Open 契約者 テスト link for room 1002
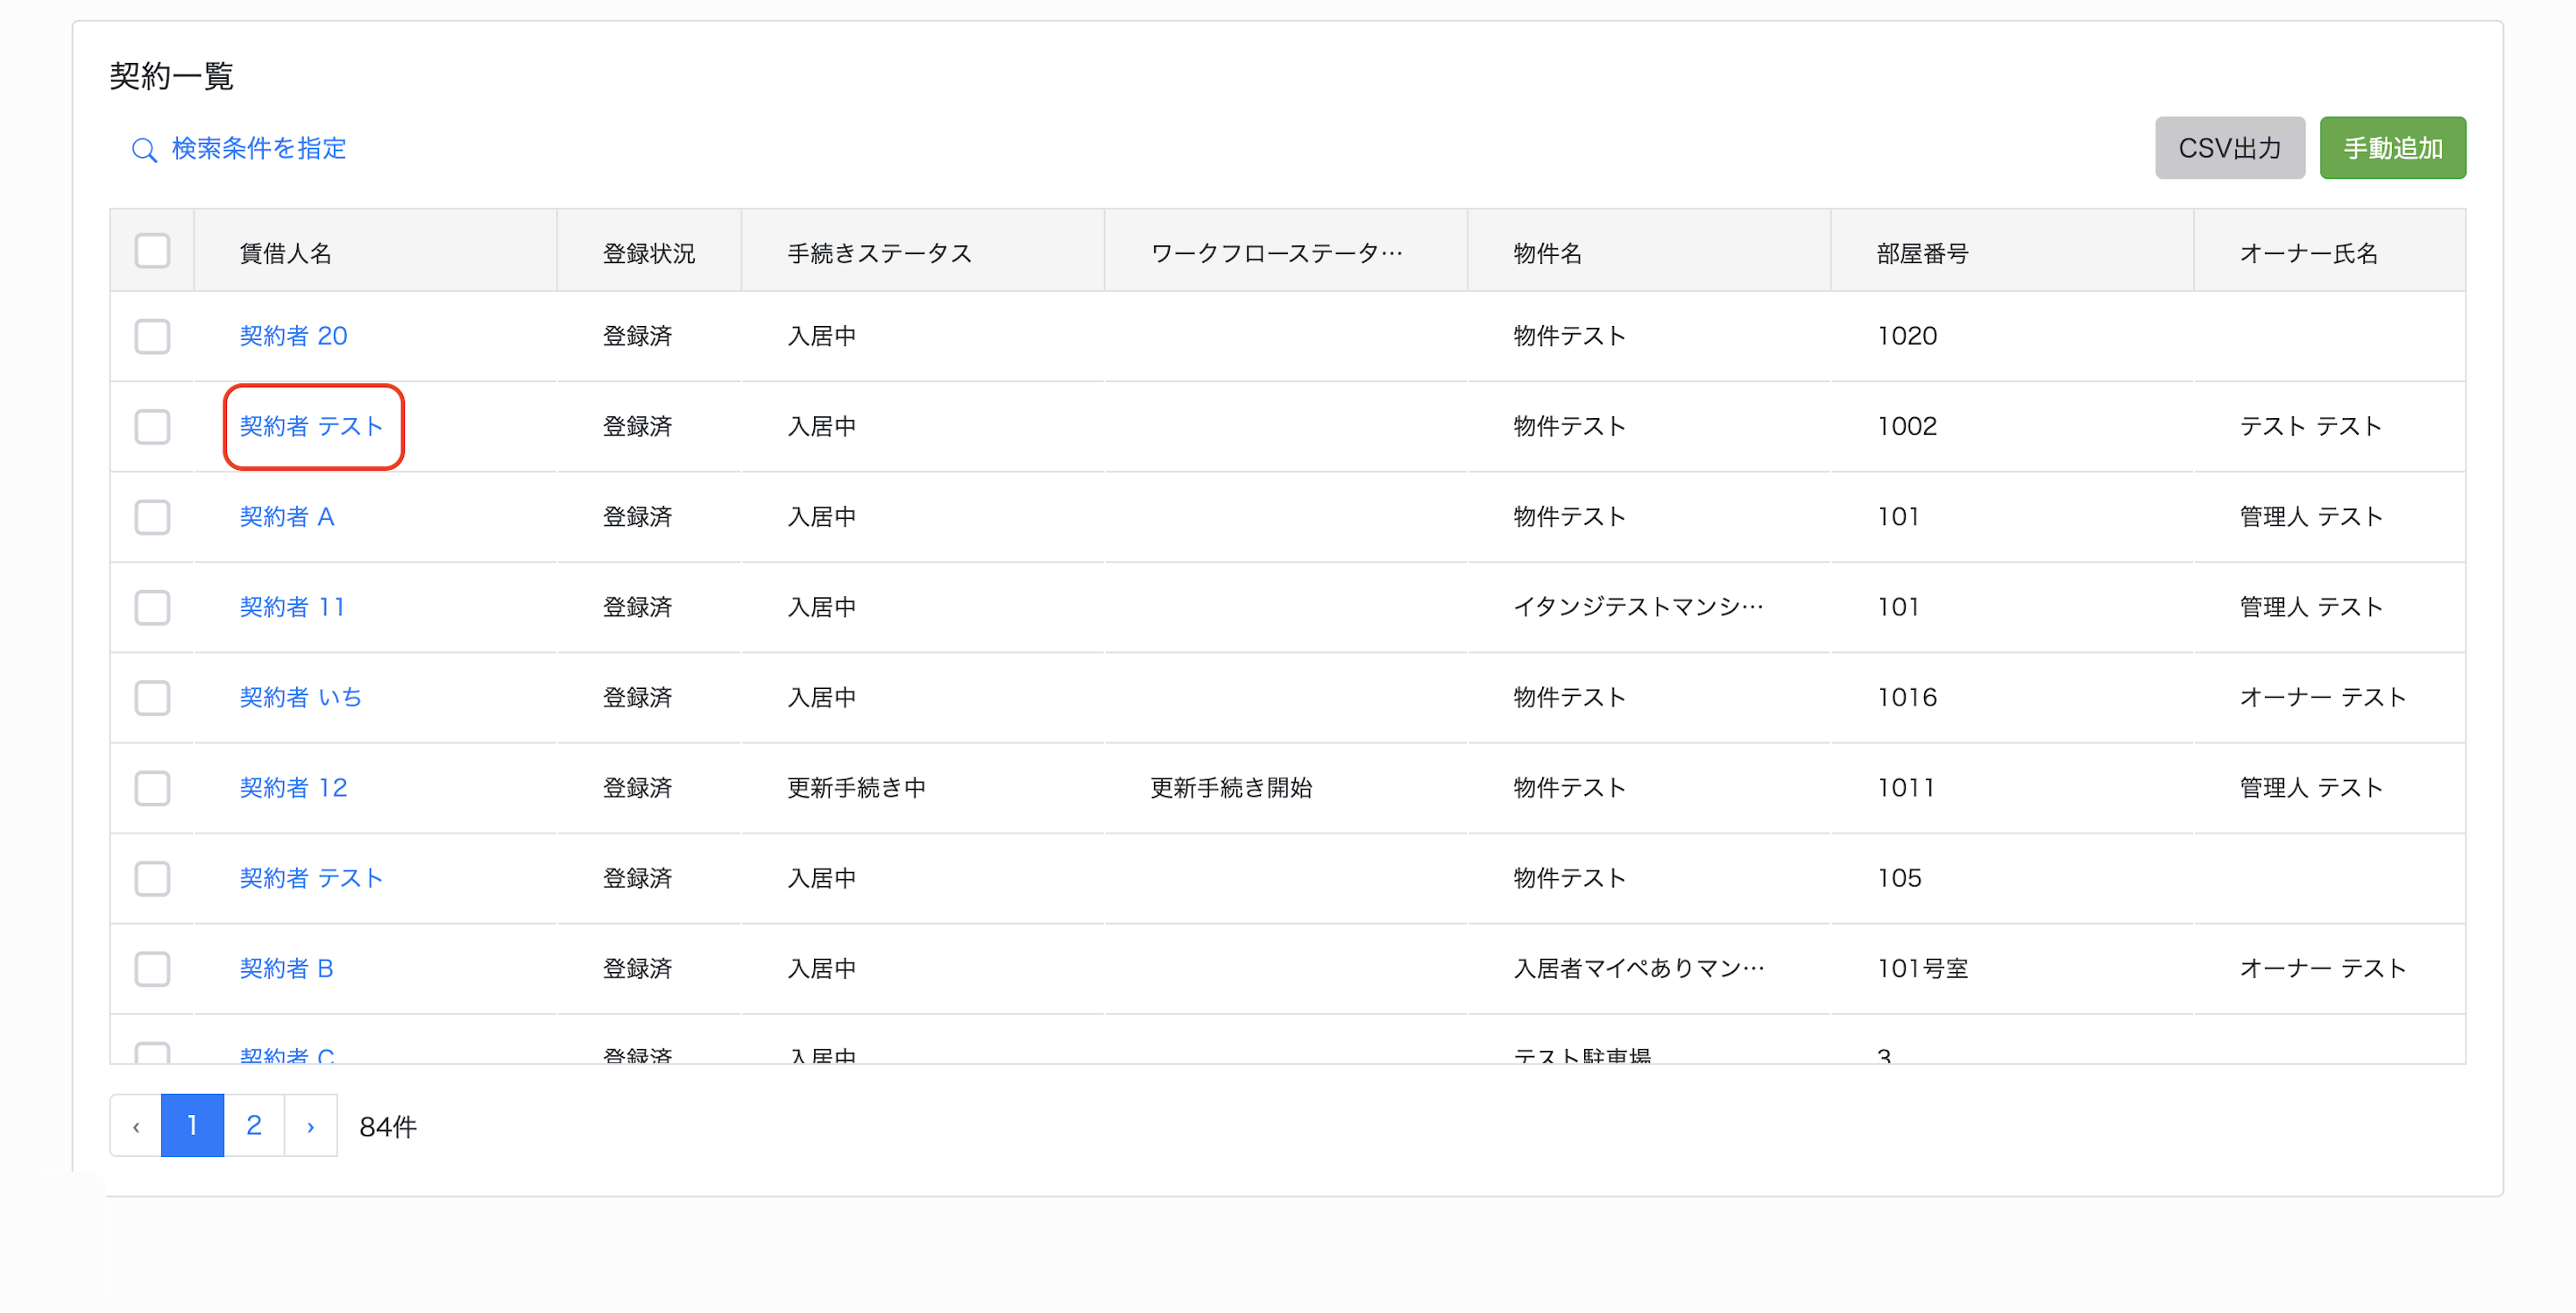Viewport: 2576px width, 1313px height. pyautogui.click(x=311, y=426)
